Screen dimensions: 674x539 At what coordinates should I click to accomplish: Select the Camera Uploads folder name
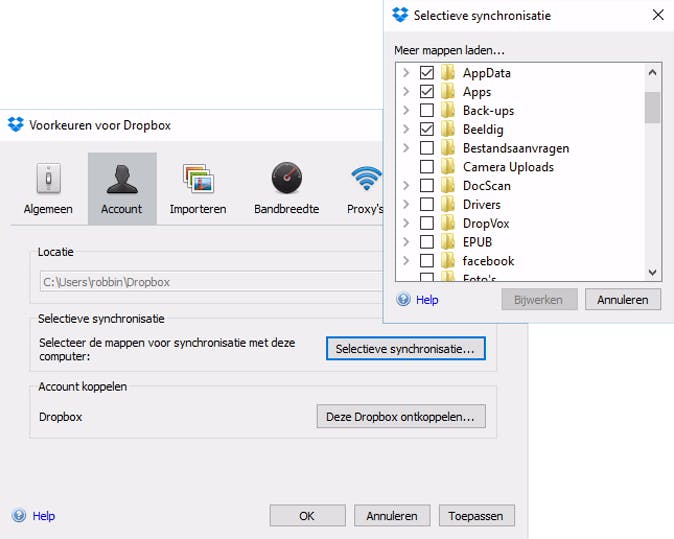508,167
